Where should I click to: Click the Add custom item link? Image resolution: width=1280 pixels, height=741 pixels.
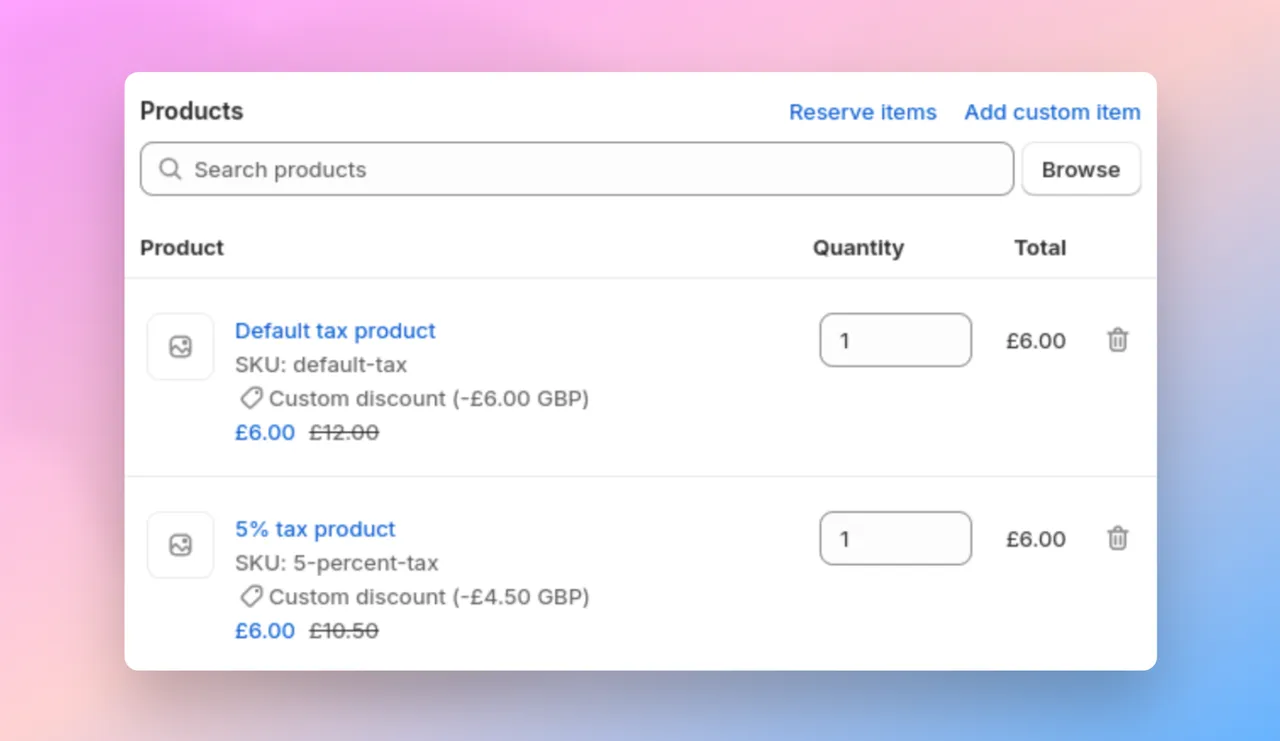coord(1052,112)
